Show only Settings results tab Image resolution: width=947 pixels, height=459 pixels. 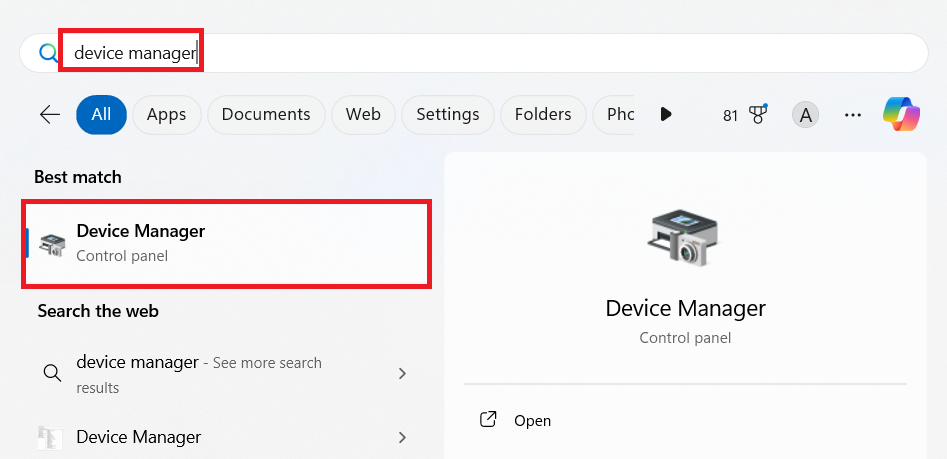(x=447, y=114)
